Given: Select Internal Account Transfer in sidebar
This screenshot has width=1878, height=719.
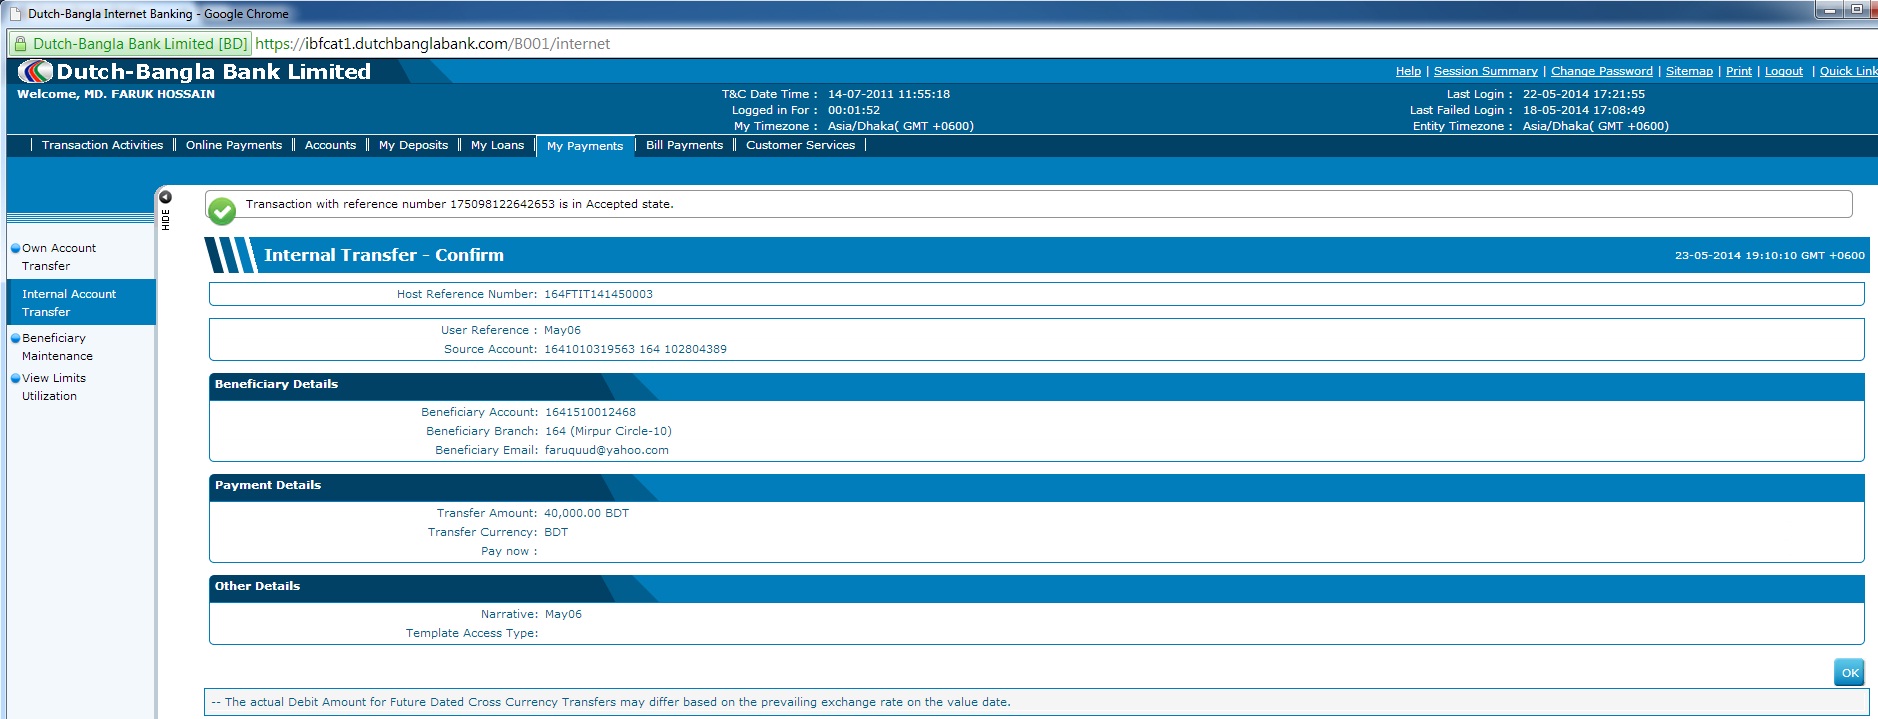Looking at the screenshot, I should click(x=81, y=302).
